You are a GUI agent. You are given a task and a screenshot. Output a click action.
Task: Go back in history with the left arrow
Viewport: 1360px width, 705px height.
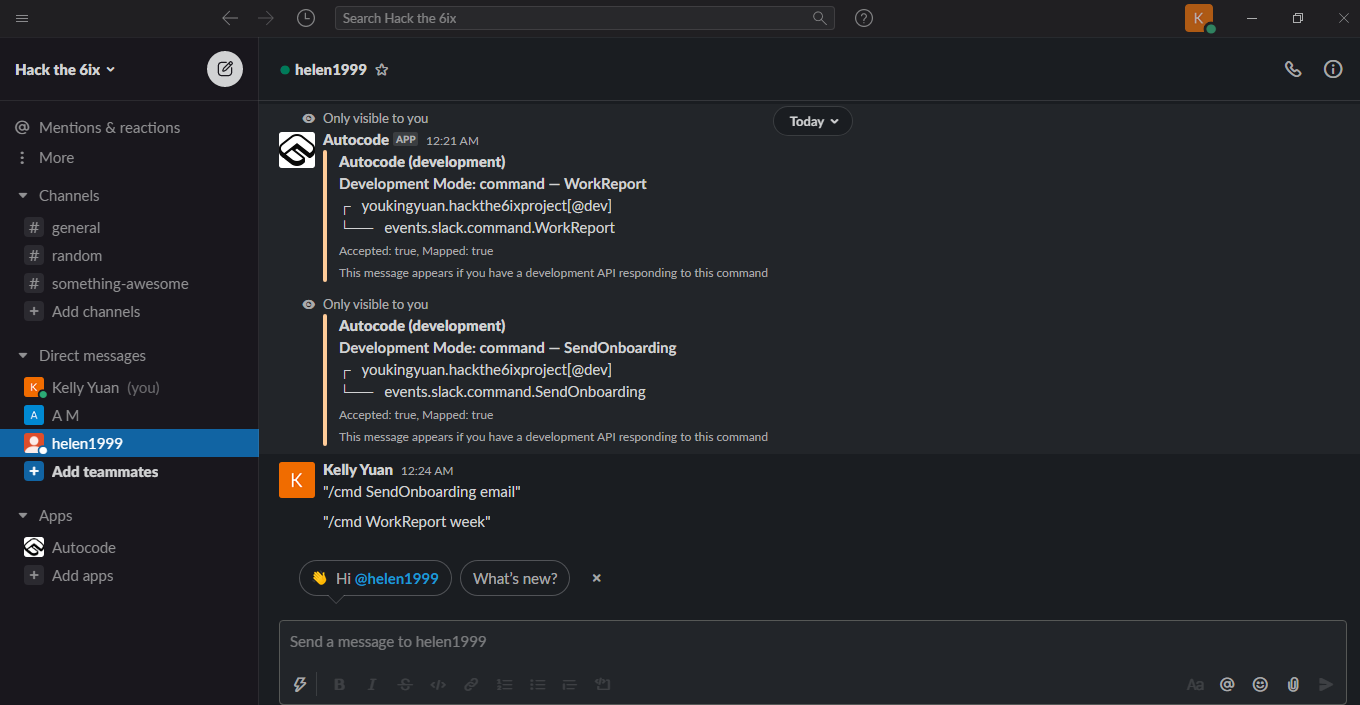(230, 18)
